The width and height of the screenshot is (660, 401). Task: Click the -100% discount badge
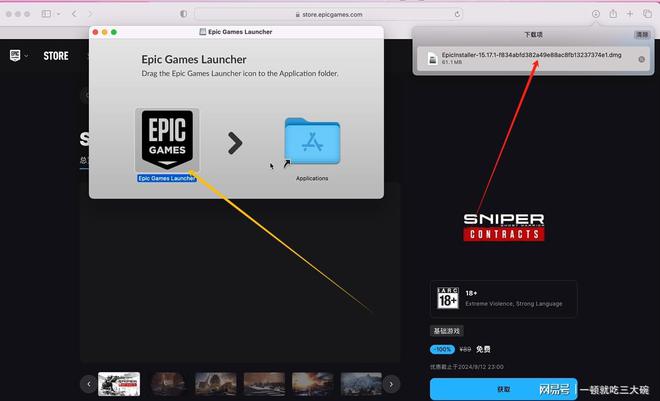pyautogui.click(x=442, y=349)
